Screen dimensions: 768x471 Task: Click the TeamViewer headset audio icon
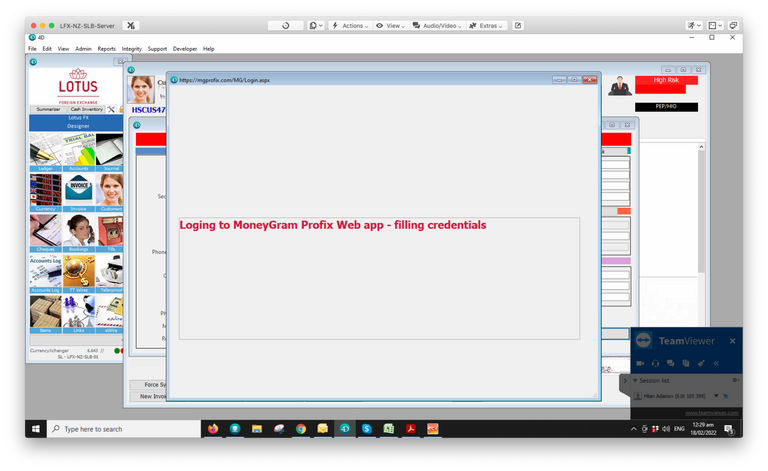(655, 363)
